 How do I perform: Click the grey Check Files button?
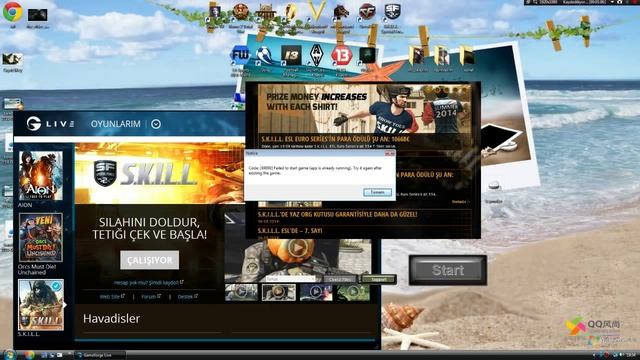coord(340,279)
